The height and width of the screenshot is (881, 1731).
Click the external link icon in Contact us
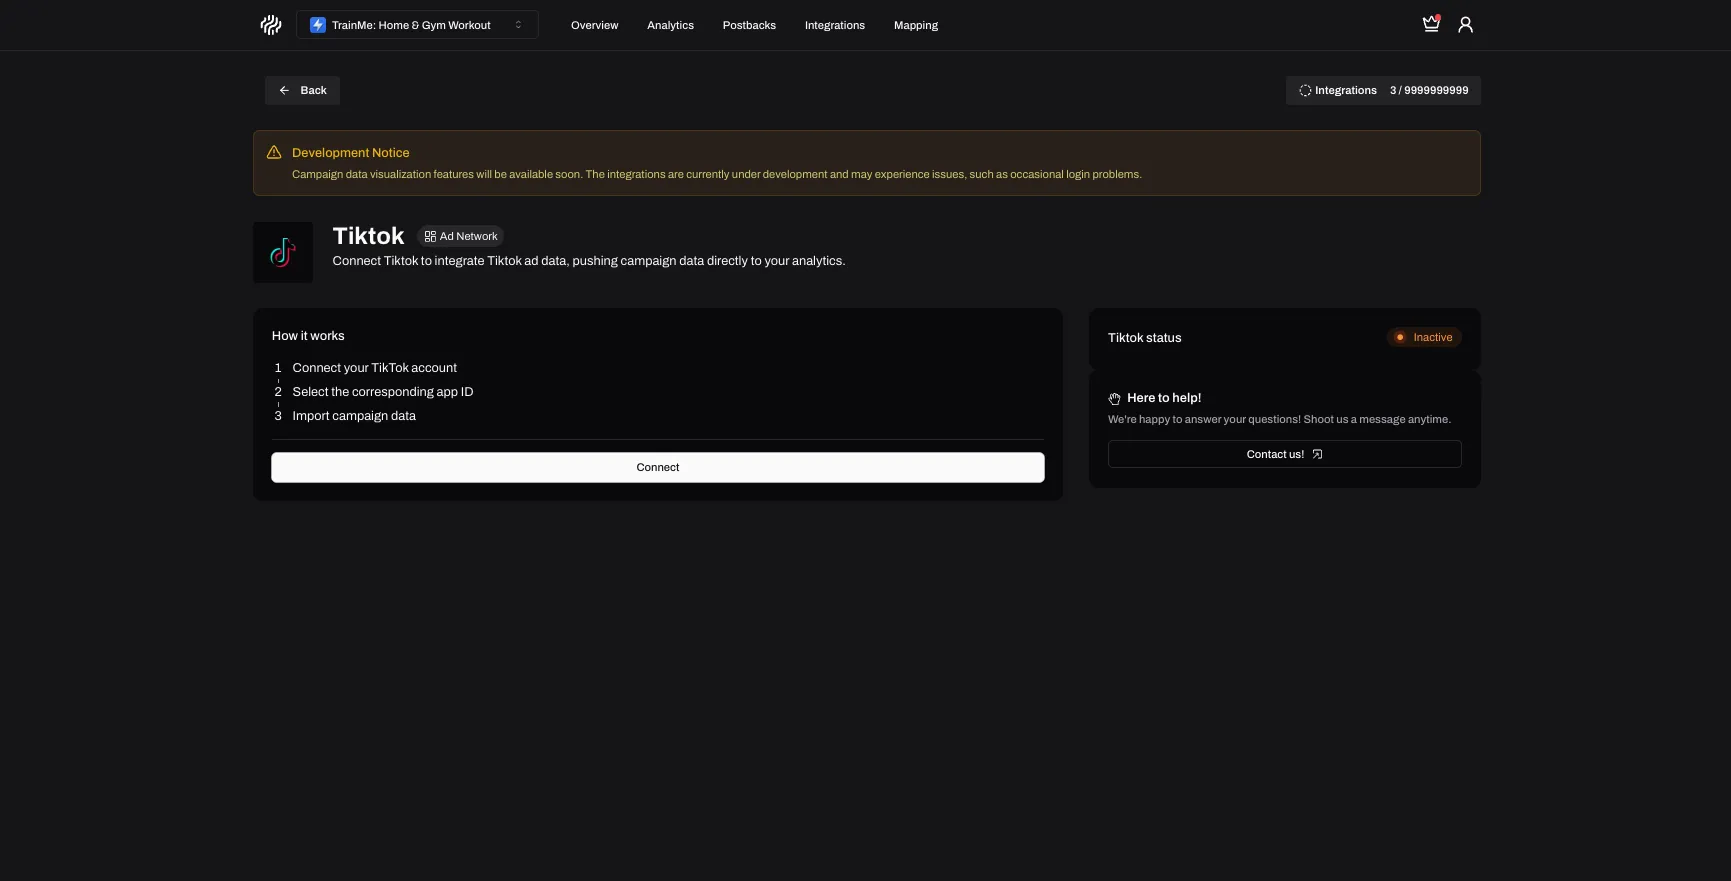point(1317,454)
